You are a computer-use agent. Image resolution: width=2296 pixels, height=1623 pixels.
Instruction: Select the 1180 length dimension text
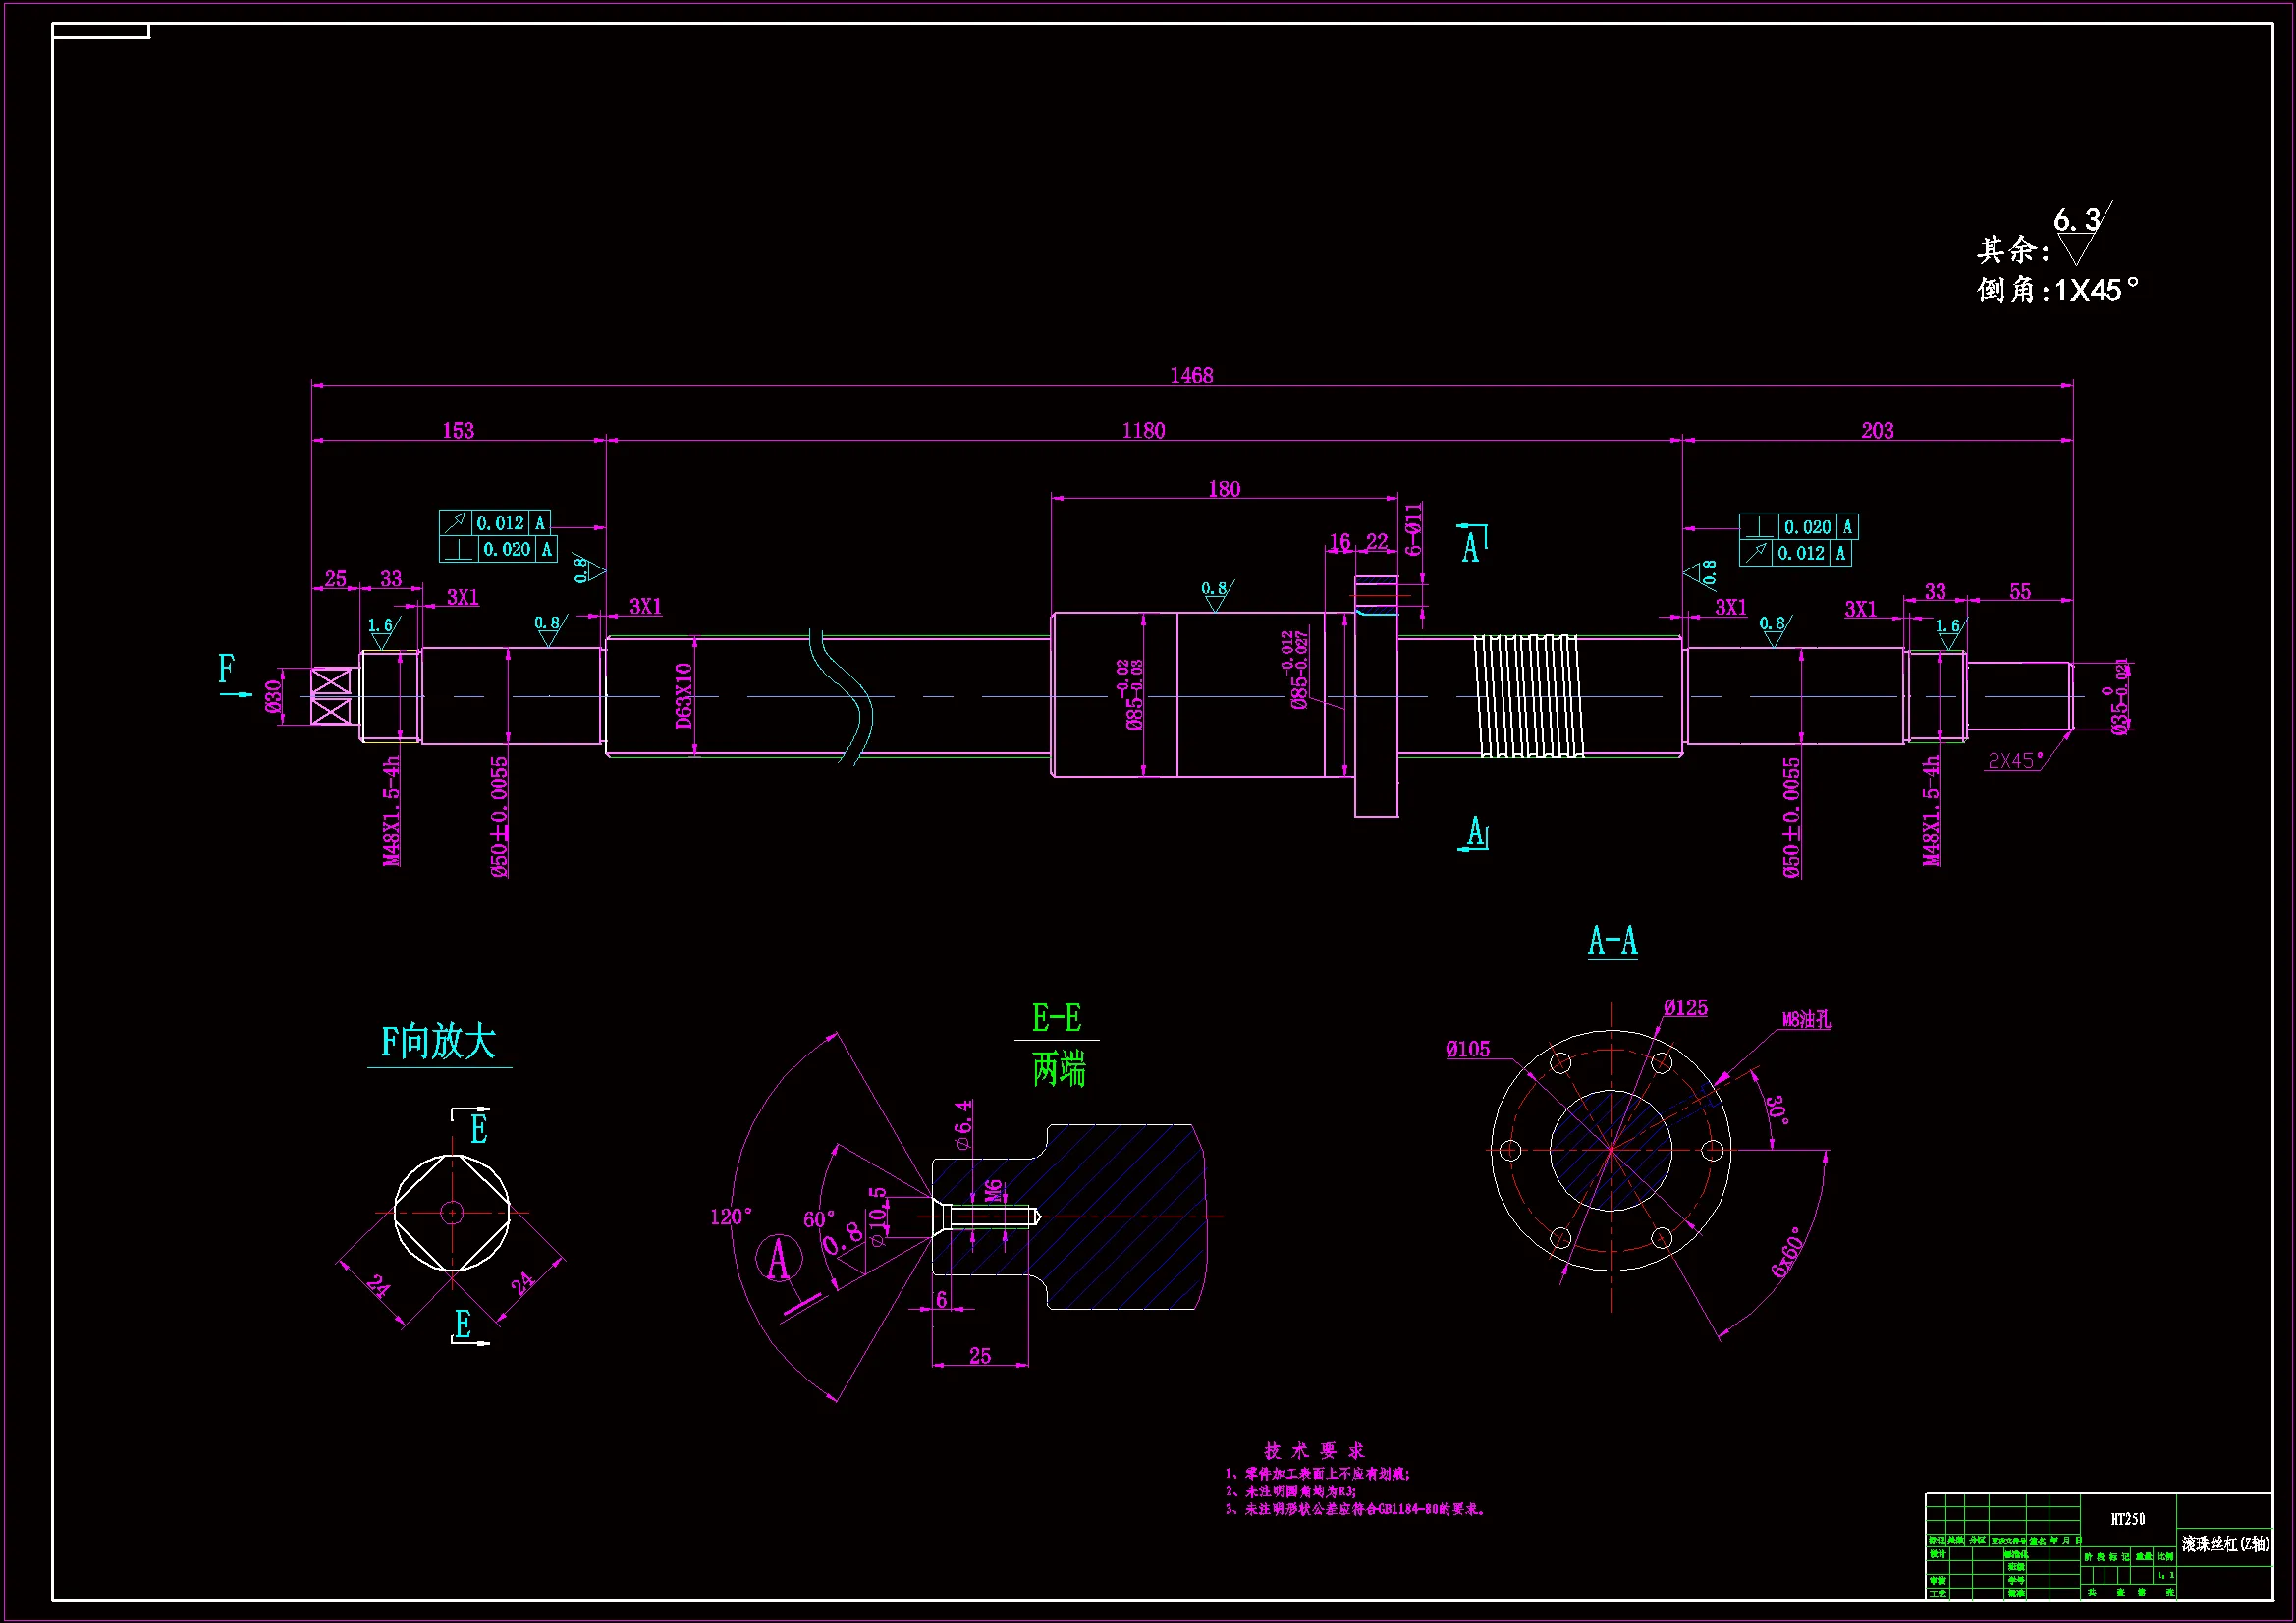pyautogui.click(x=1143, y=431)
